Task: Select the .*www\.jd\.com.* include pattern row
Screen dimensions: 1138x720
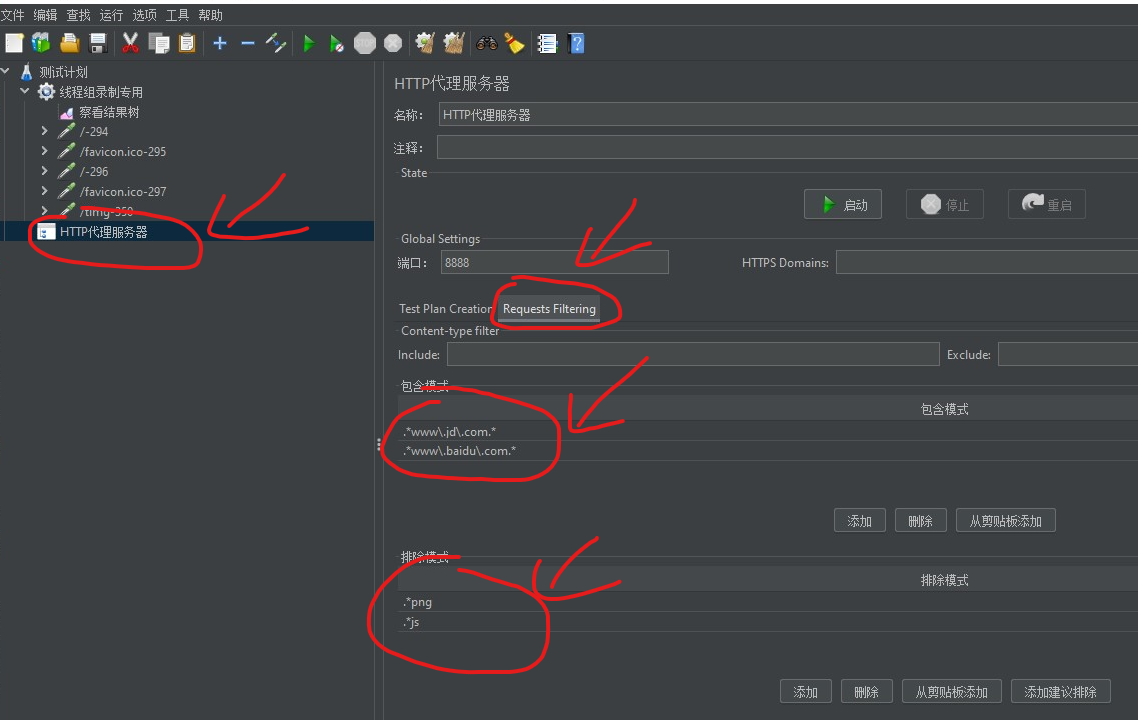Action: (x=768, y=431)
